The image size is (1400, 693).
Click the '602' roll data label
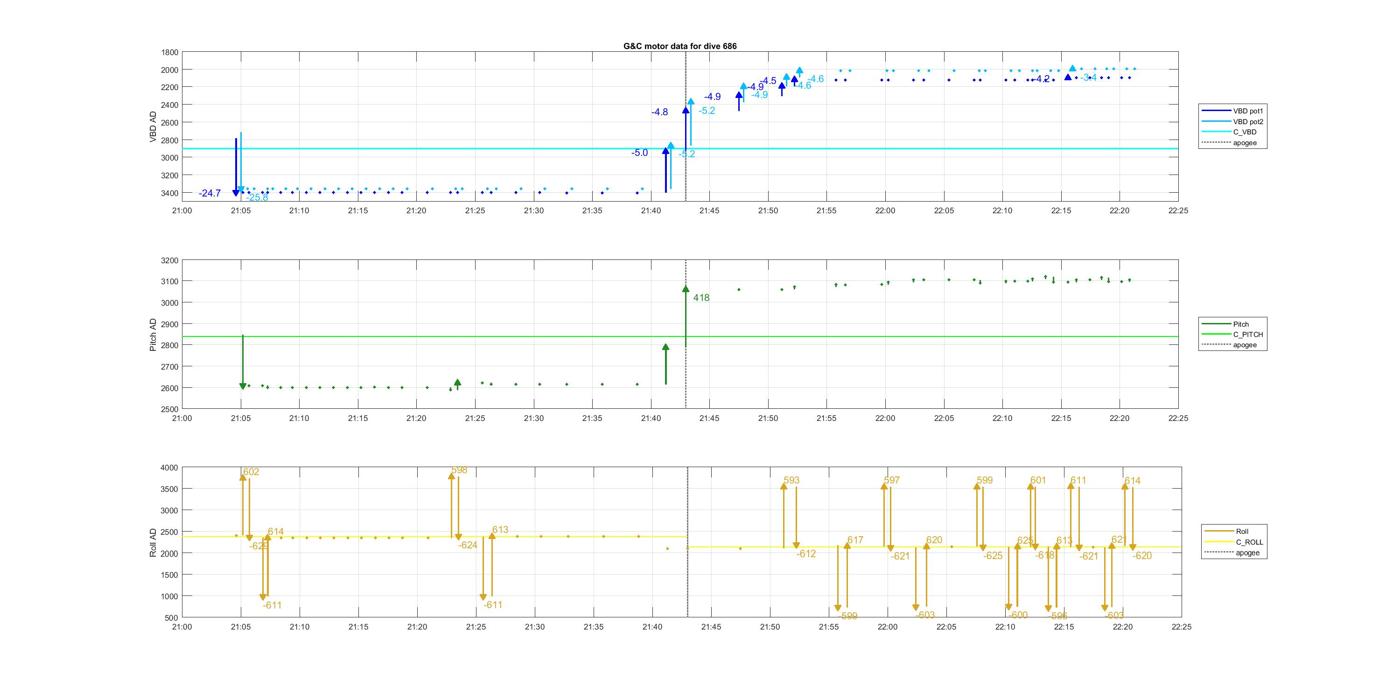[x=251, y=472]
